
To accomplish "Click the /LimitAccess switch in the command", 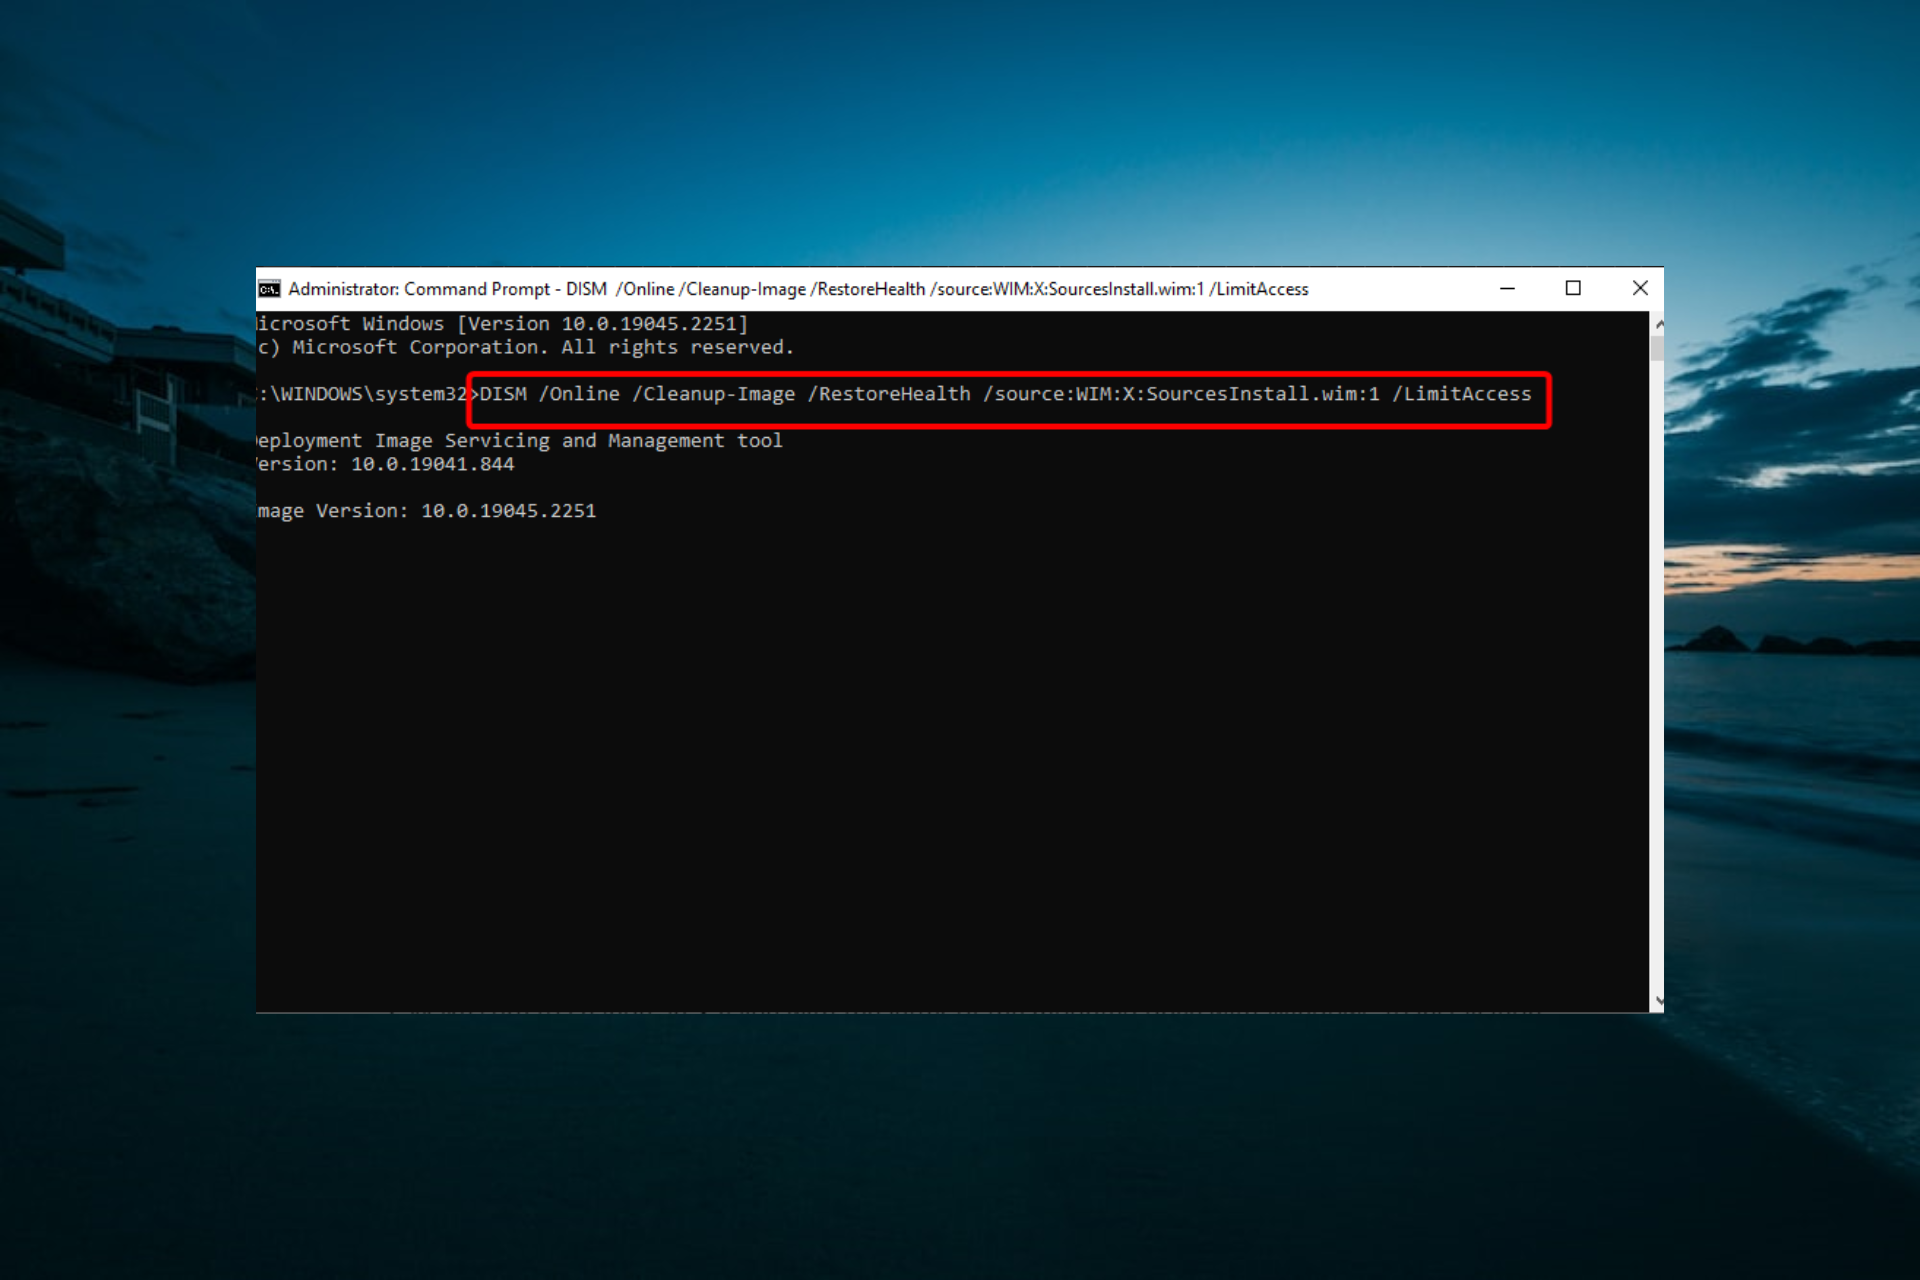I will (x=1461, y=394).
